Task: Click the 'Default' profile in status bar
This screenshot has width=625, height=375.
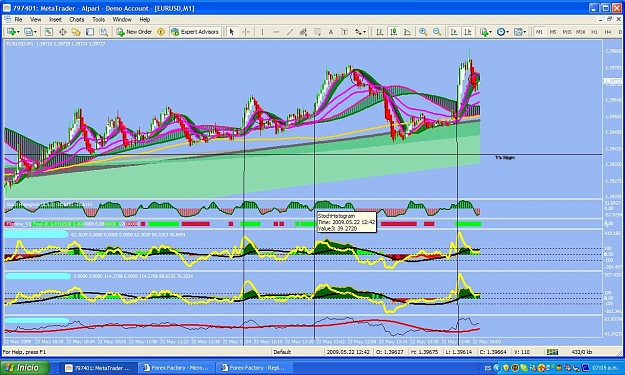Action: coord(282,352)
